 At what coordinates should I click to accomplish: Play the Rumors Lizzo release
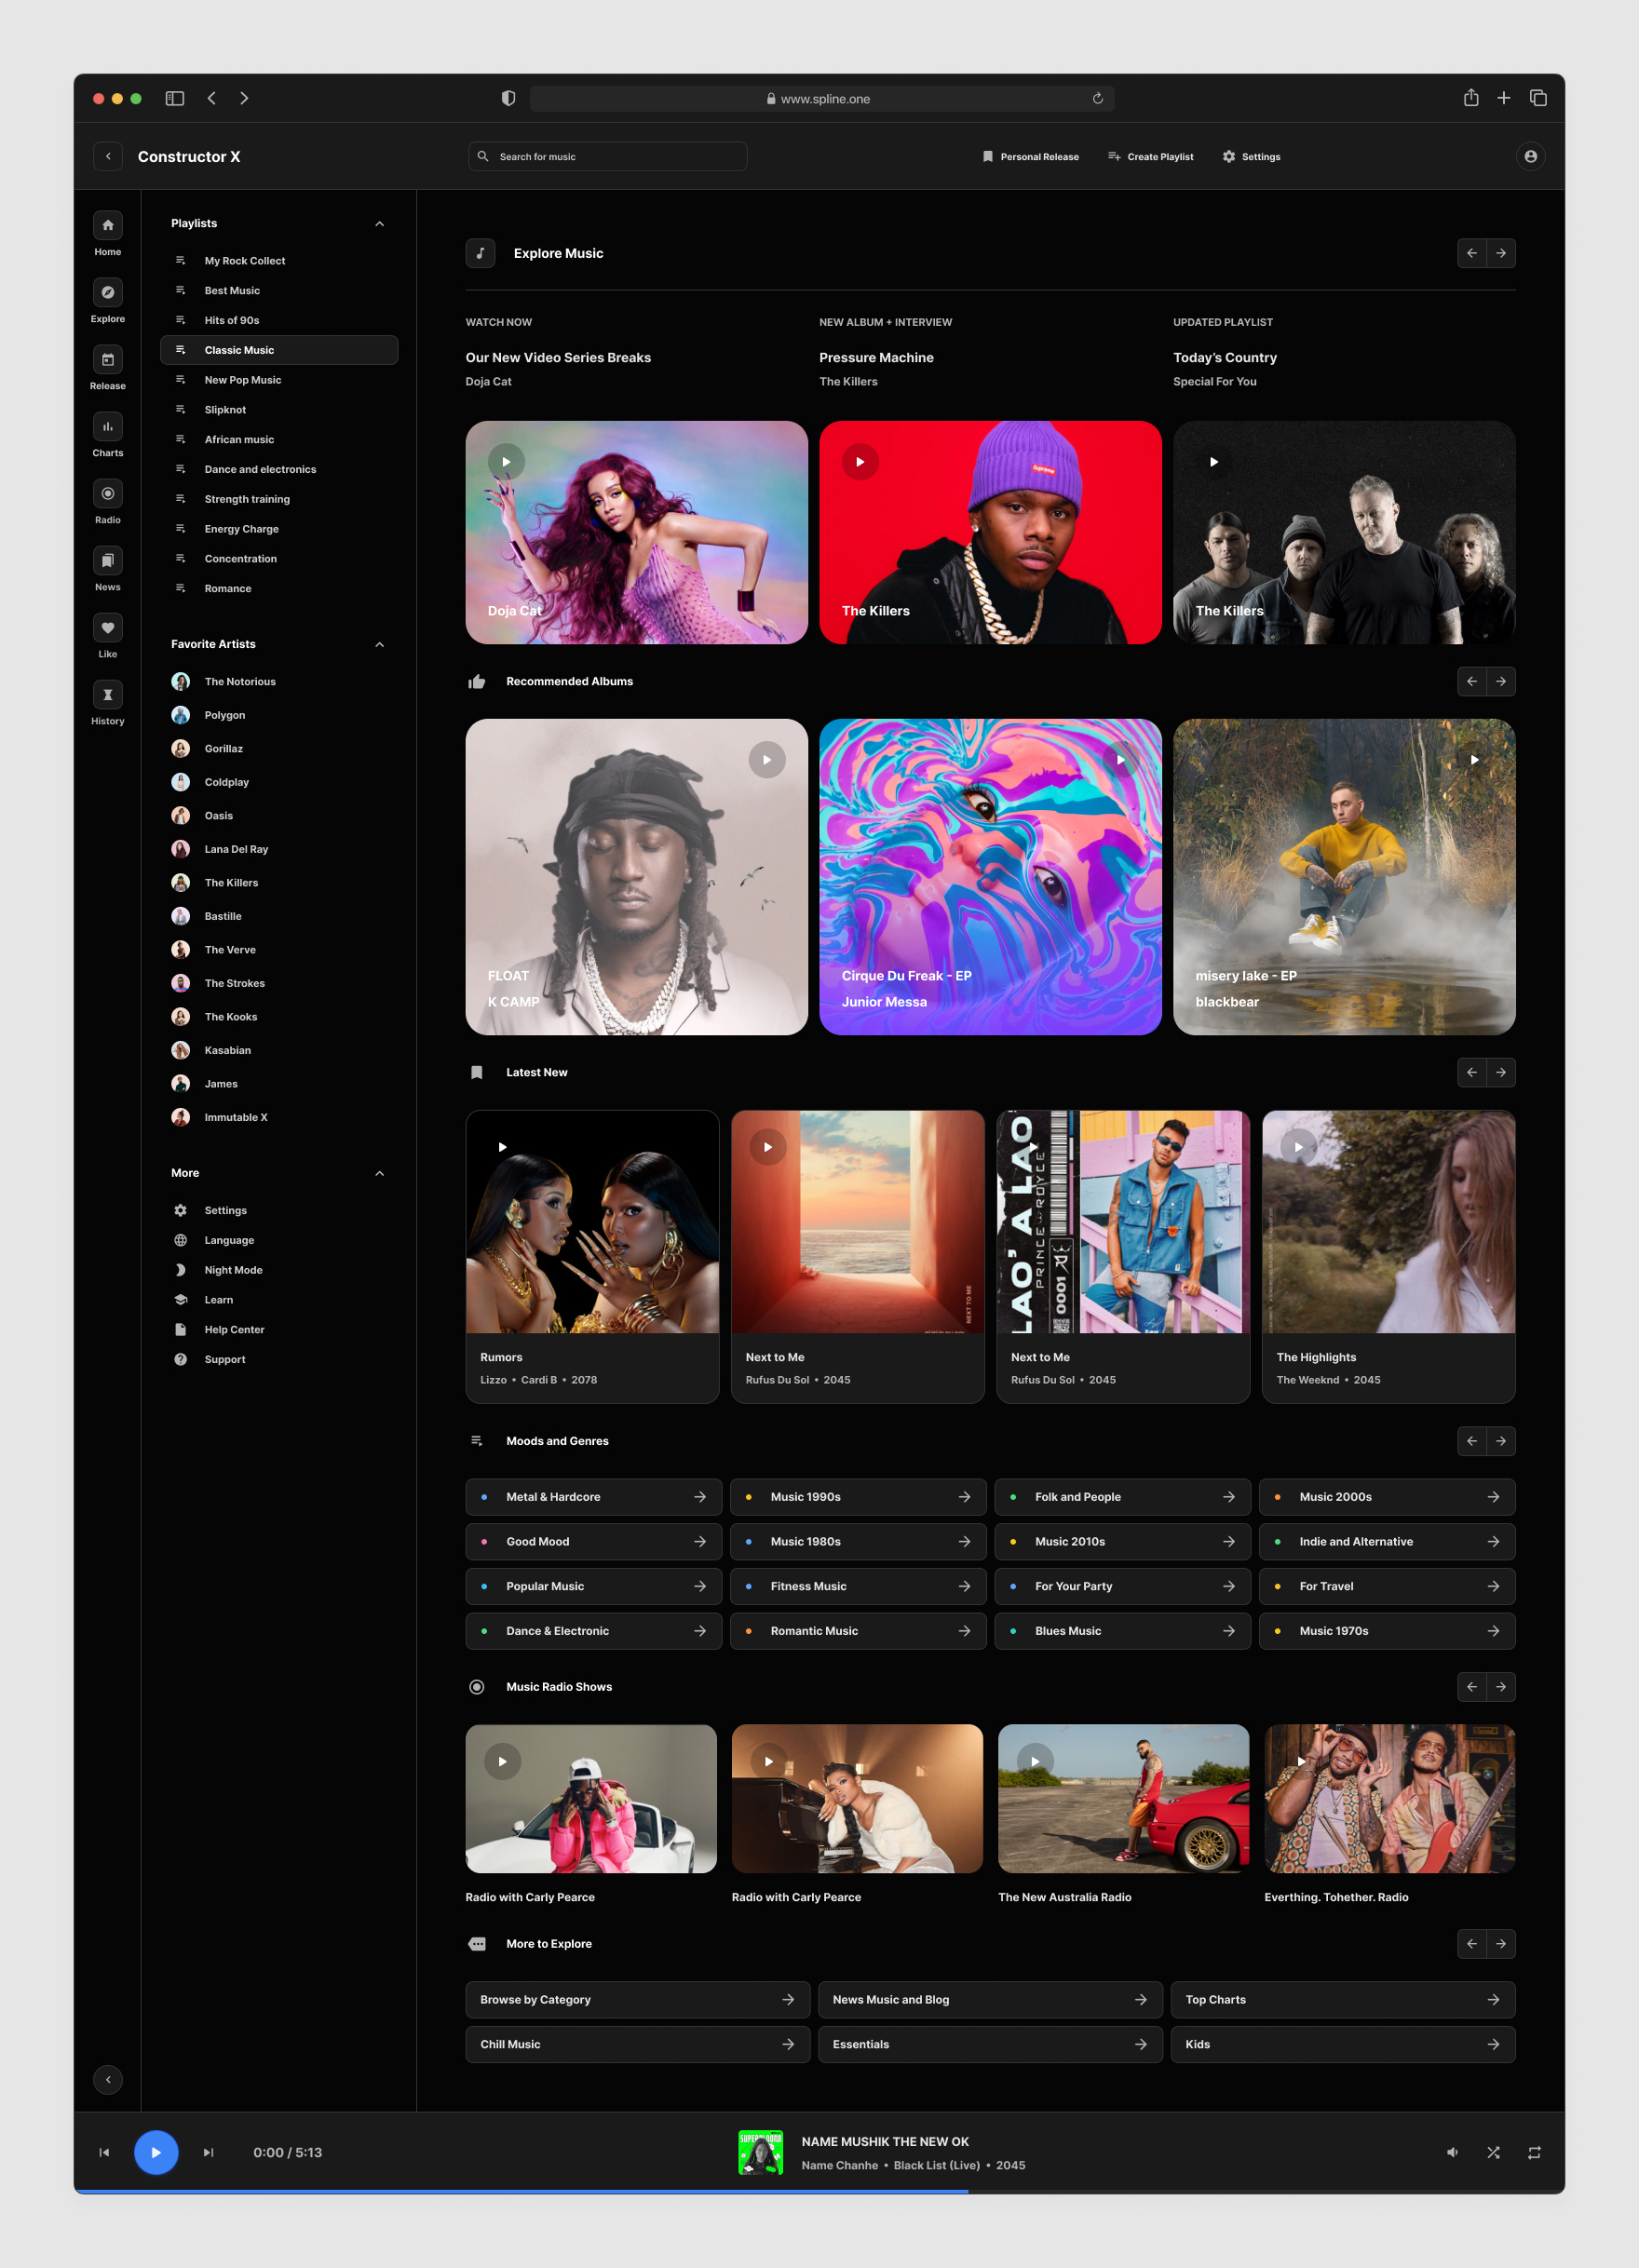(502, 1147)
